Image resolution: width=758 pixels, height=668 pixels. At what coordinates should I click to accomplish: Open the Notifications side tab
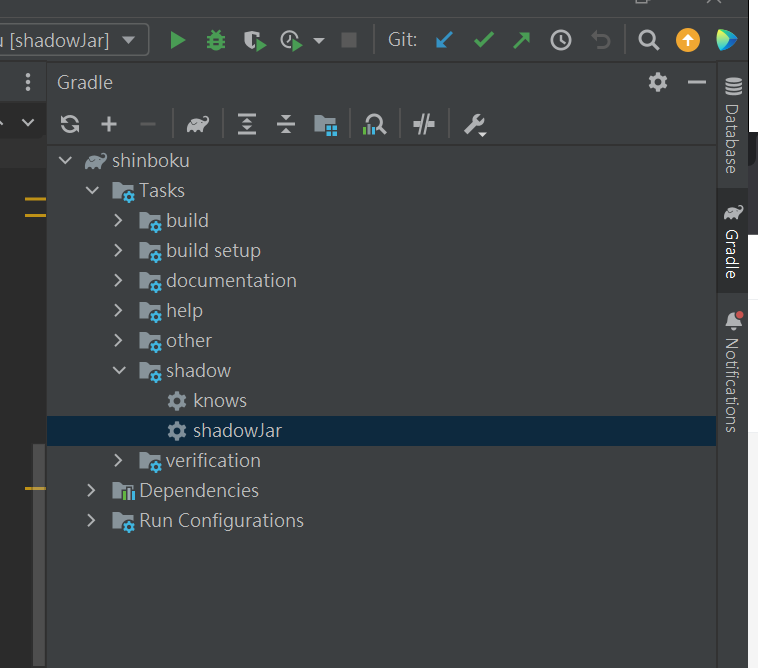click(733, 372)
